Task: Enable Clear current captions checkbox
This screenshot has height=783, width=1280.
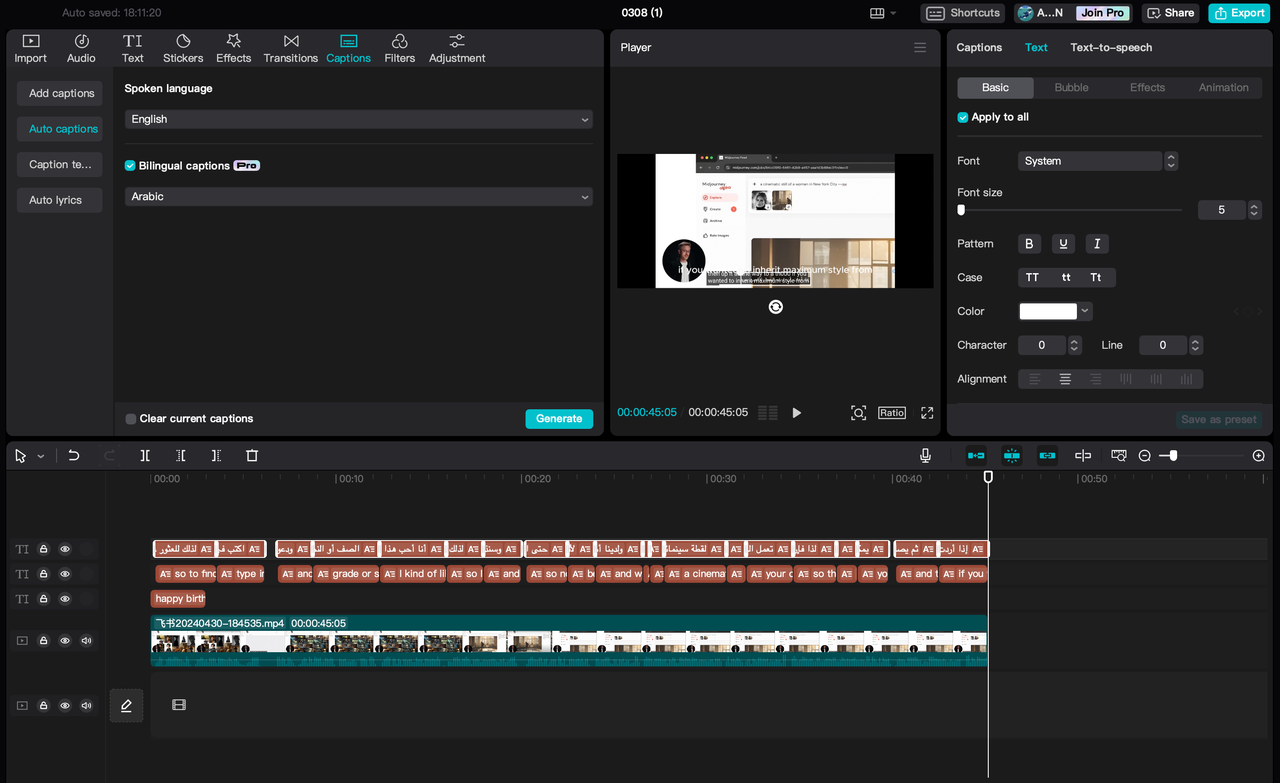Action: (x=129, y=418)
